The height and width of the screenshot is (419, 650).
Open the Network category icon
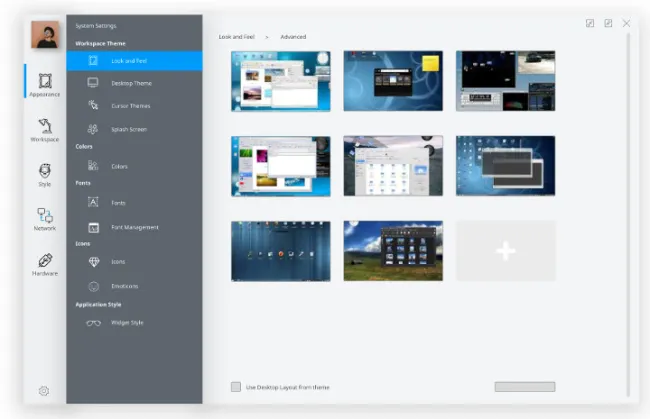tap(45, 216)
